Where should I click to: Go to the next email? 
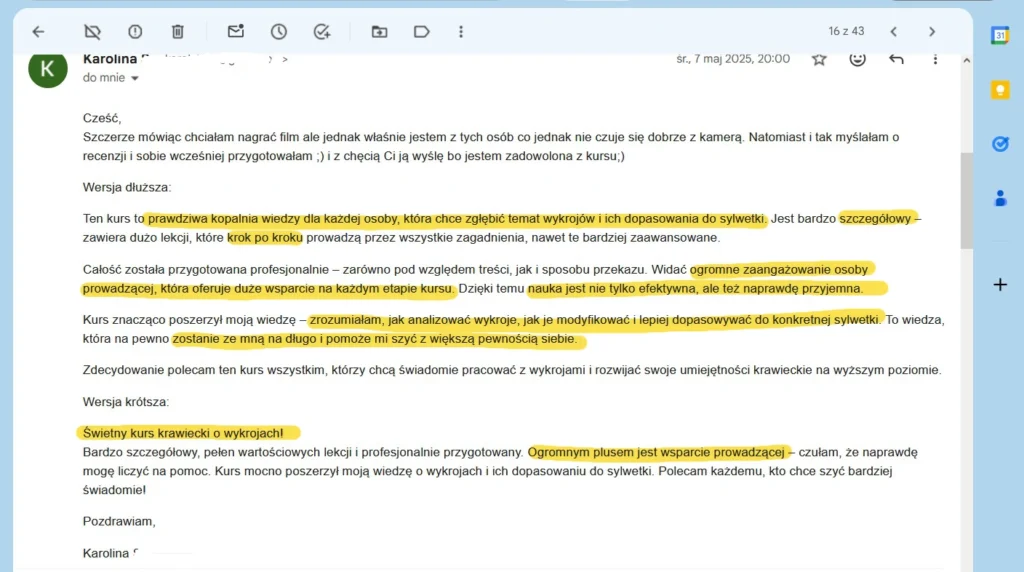tap(932, 31)
